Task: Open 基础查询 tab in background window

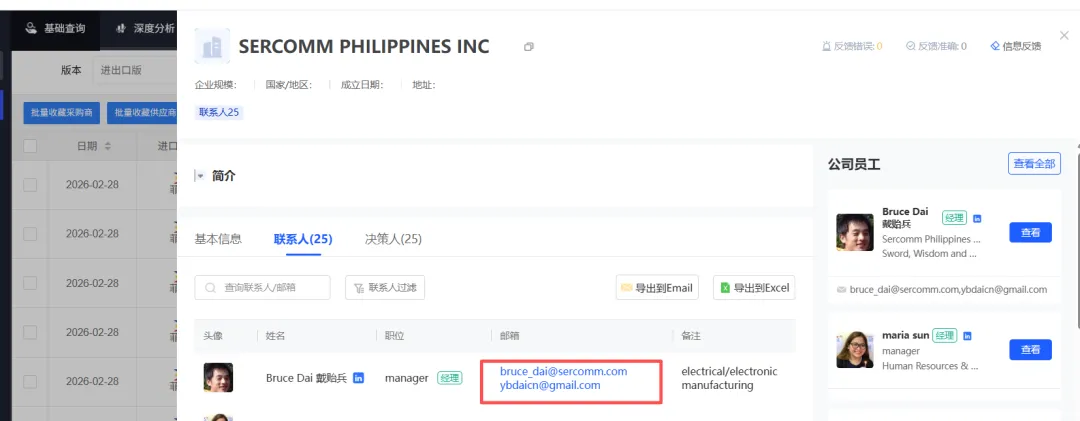Action: 56,29
